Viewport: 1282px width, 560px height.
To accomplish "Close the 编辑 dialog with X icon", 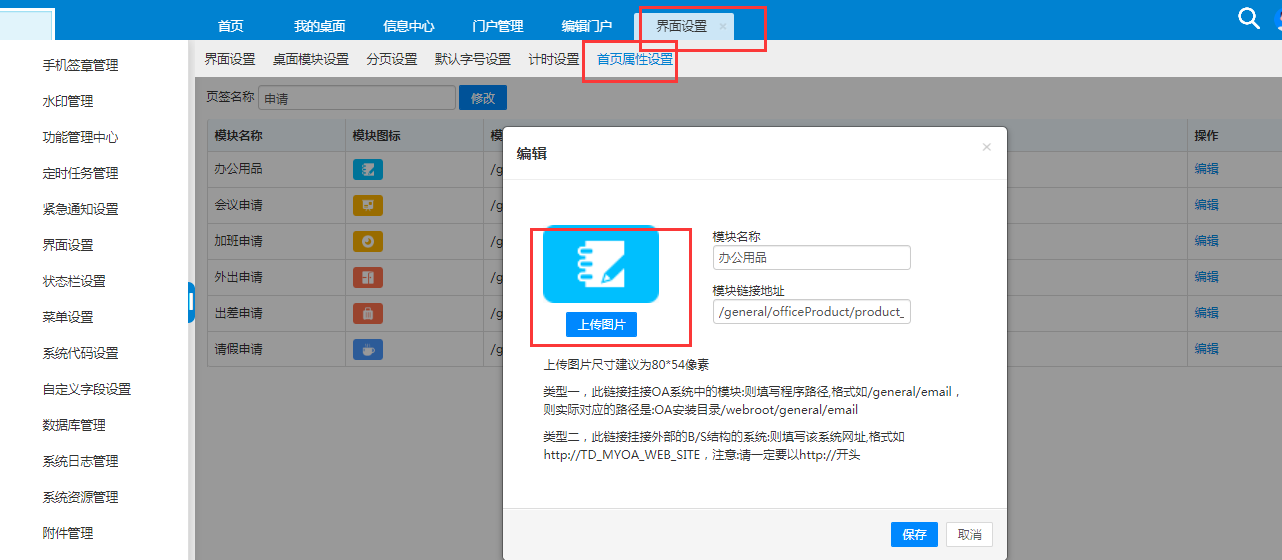I will click(986, 147).
